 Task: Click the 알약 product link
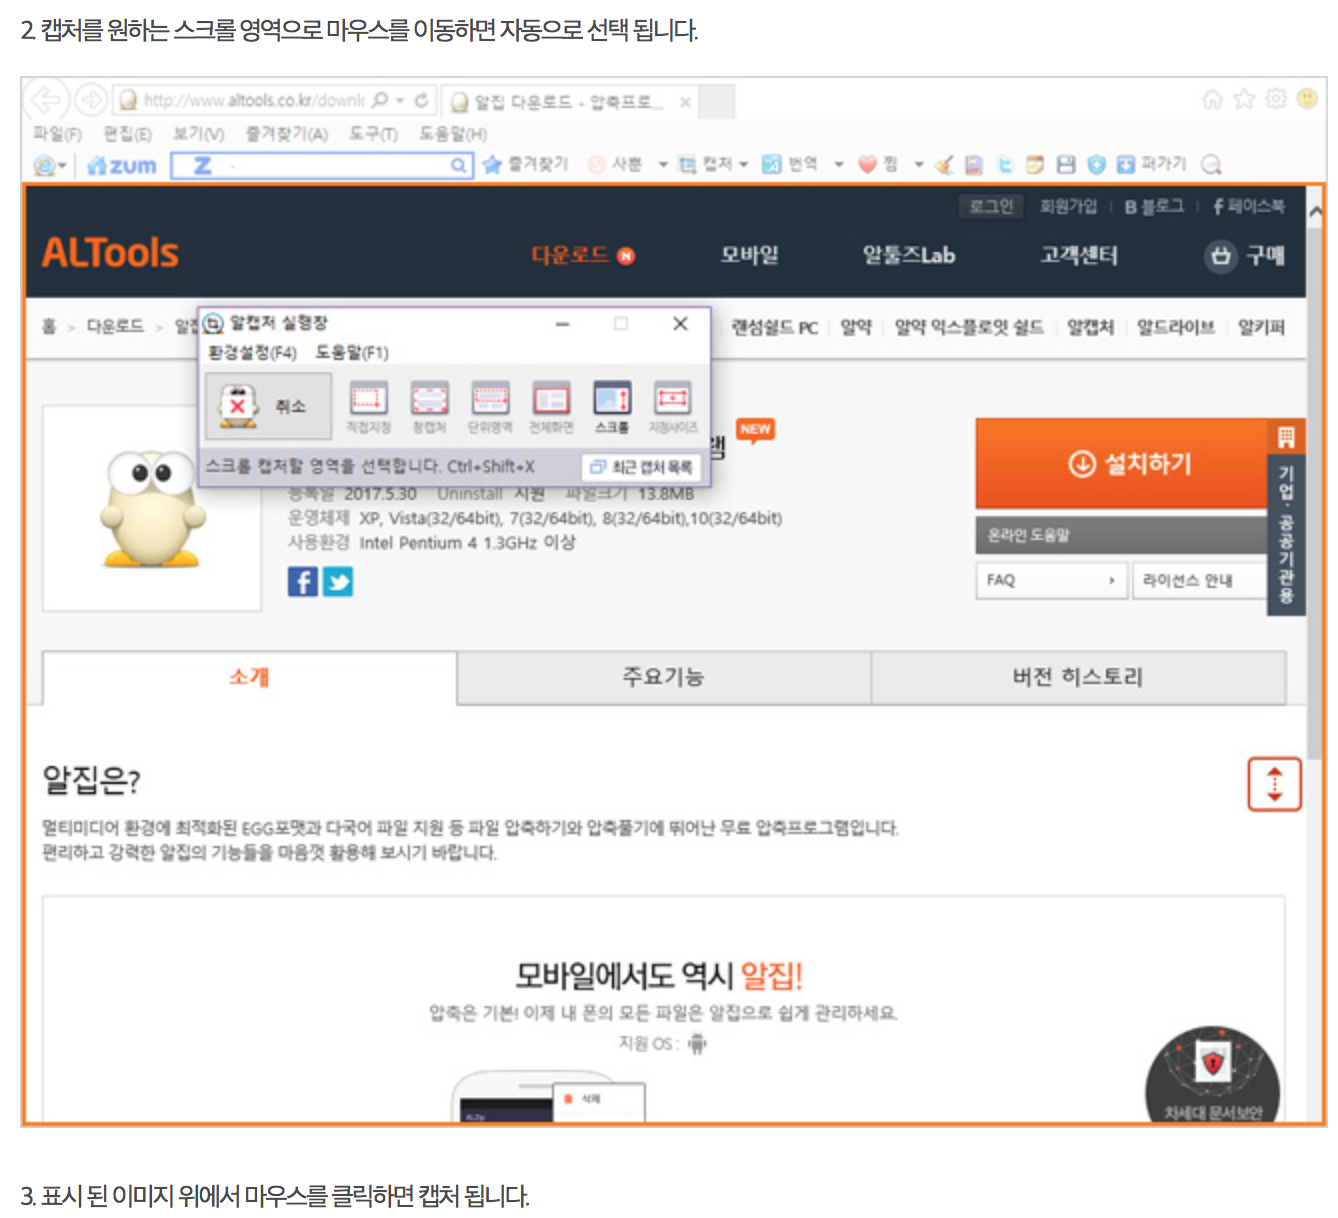tap(856, 327)
